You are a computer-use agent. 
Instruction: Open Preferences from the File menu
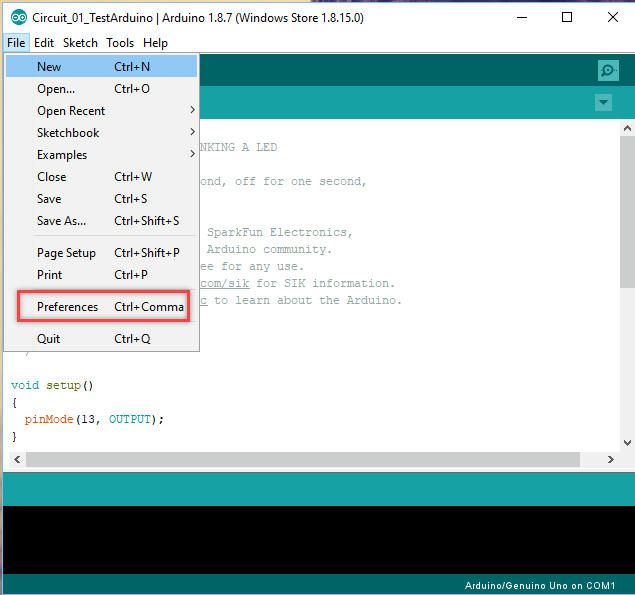(101, 307)
